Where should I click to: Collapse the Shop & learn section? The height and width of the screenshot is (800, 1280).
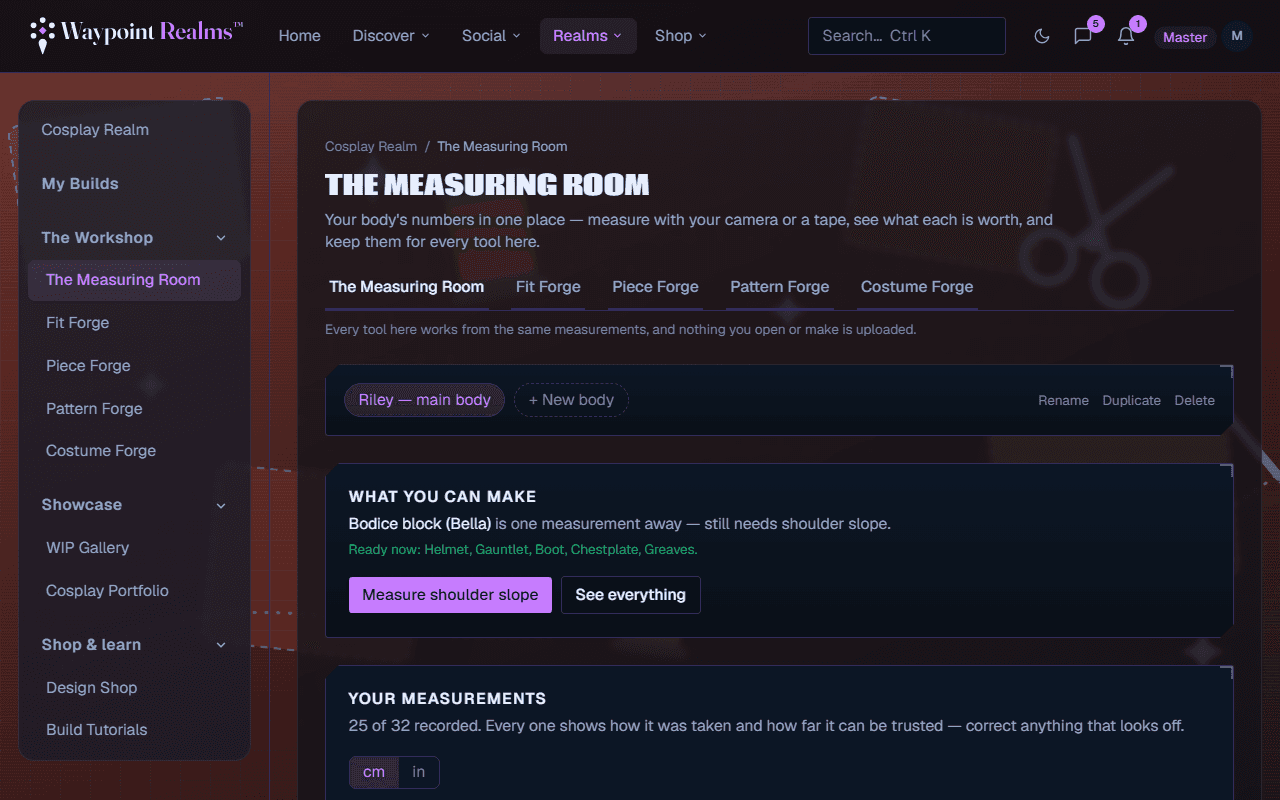pyautogui.click(x=221, y=645)
